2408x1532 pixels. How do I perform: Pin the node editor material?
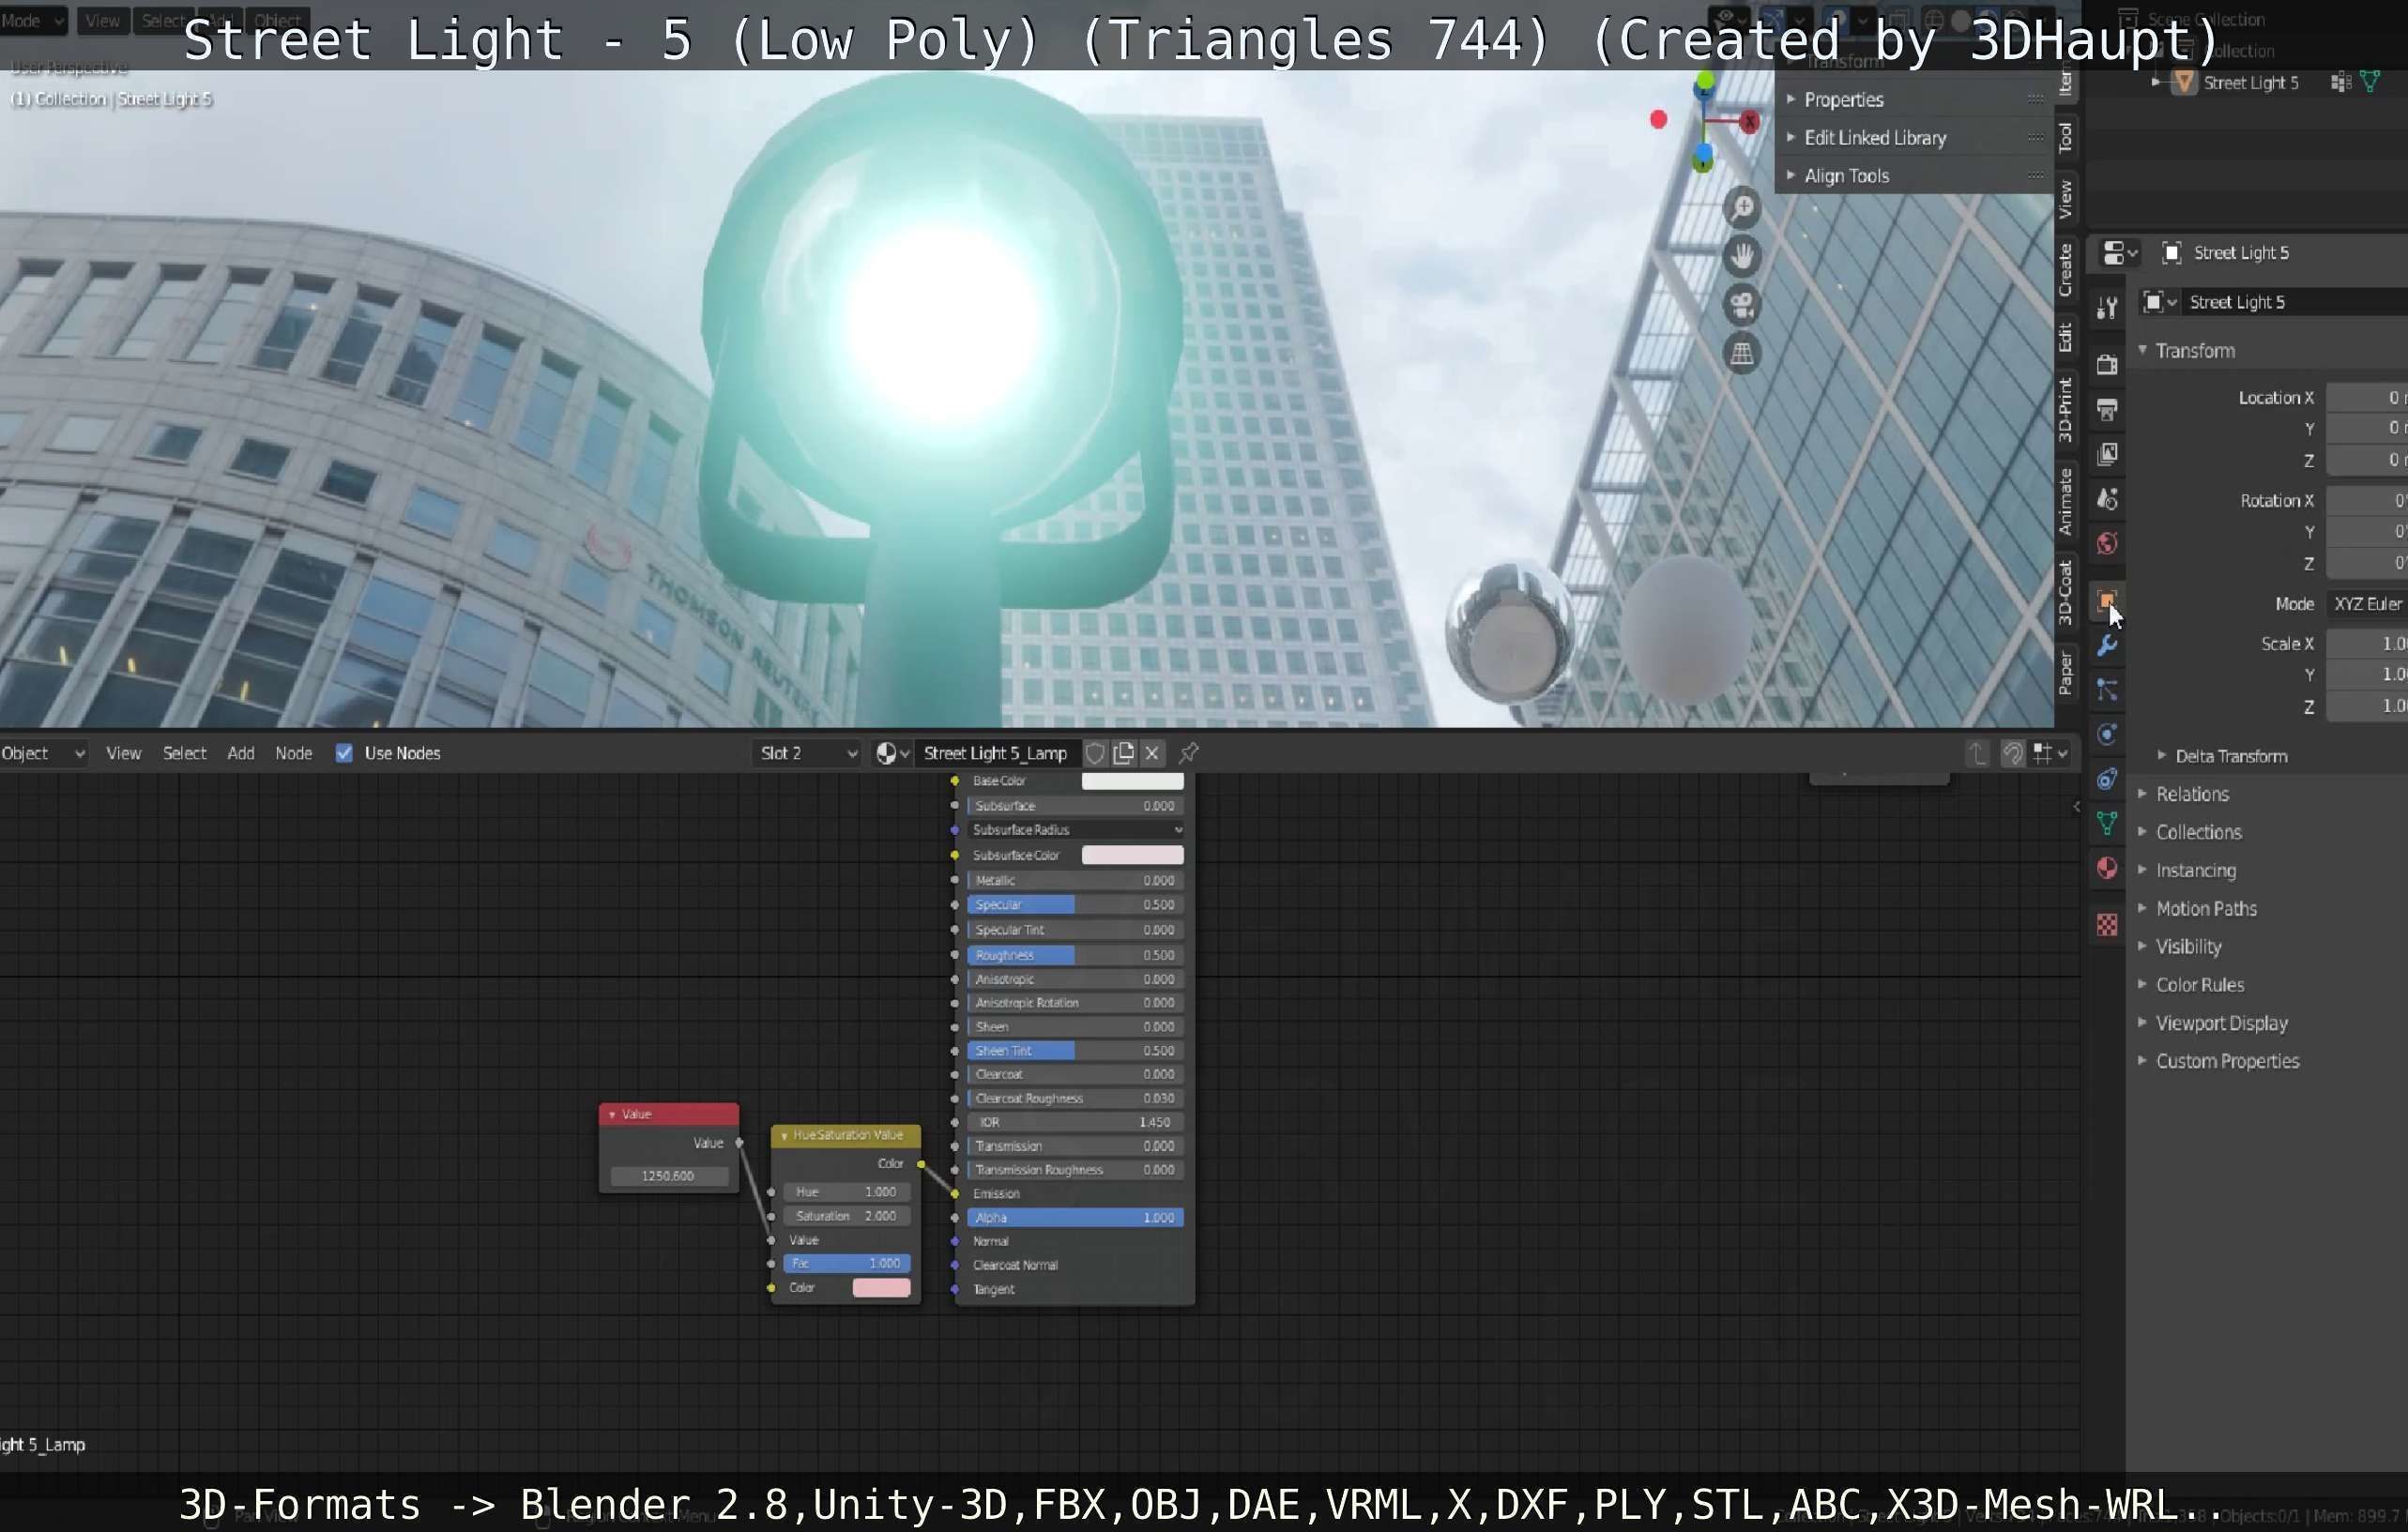1189,753
